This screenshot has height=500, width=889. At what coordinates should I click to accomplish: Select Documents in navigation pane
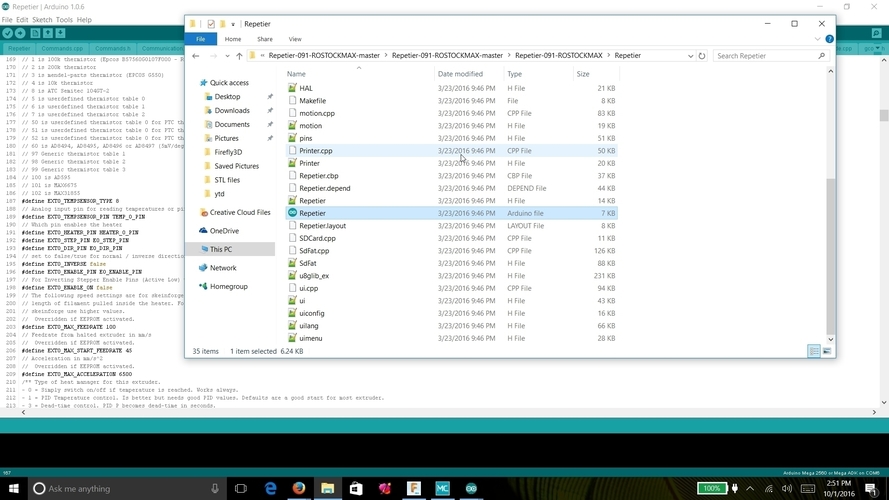point(232,124)
